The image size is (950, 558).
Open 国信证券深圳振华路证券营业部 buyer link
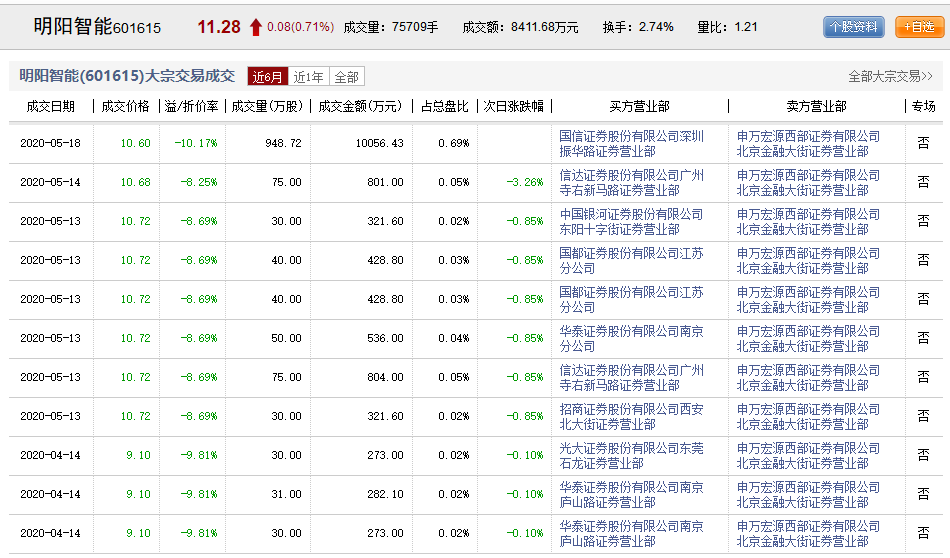click(631, 144)
